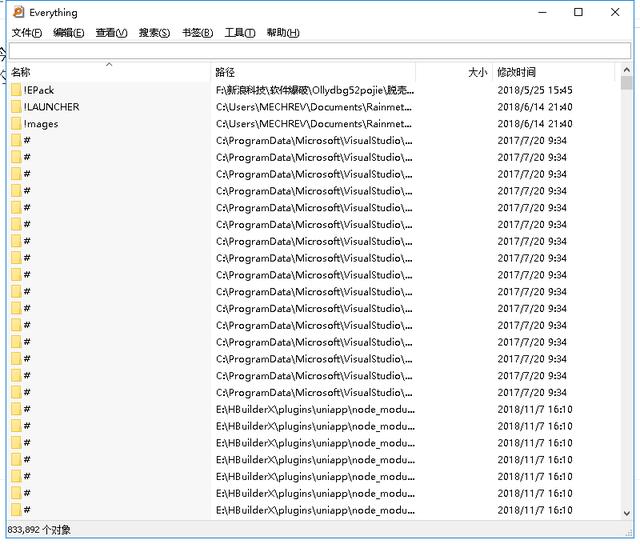Select the !EPack folder icon
Image resolution: width=640 pixels, height=544 pixels.
pos(16,90)
